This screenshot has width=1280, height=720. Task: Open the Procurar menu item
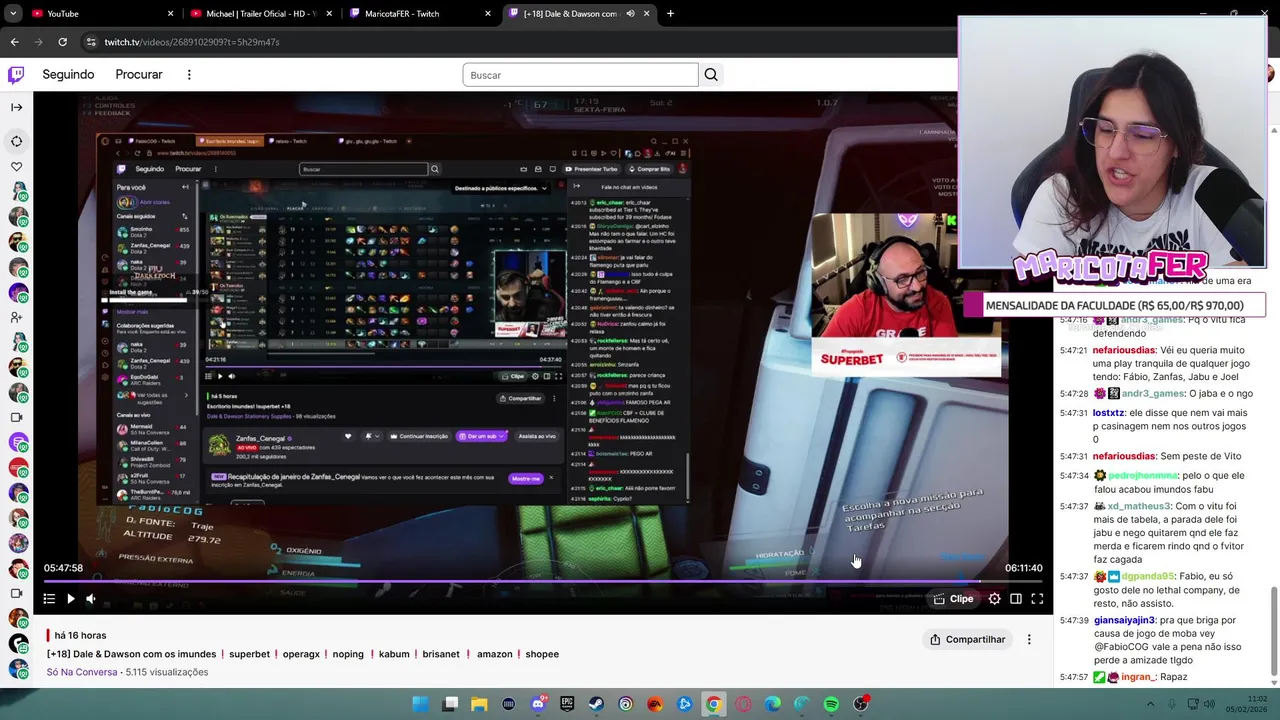139,75
